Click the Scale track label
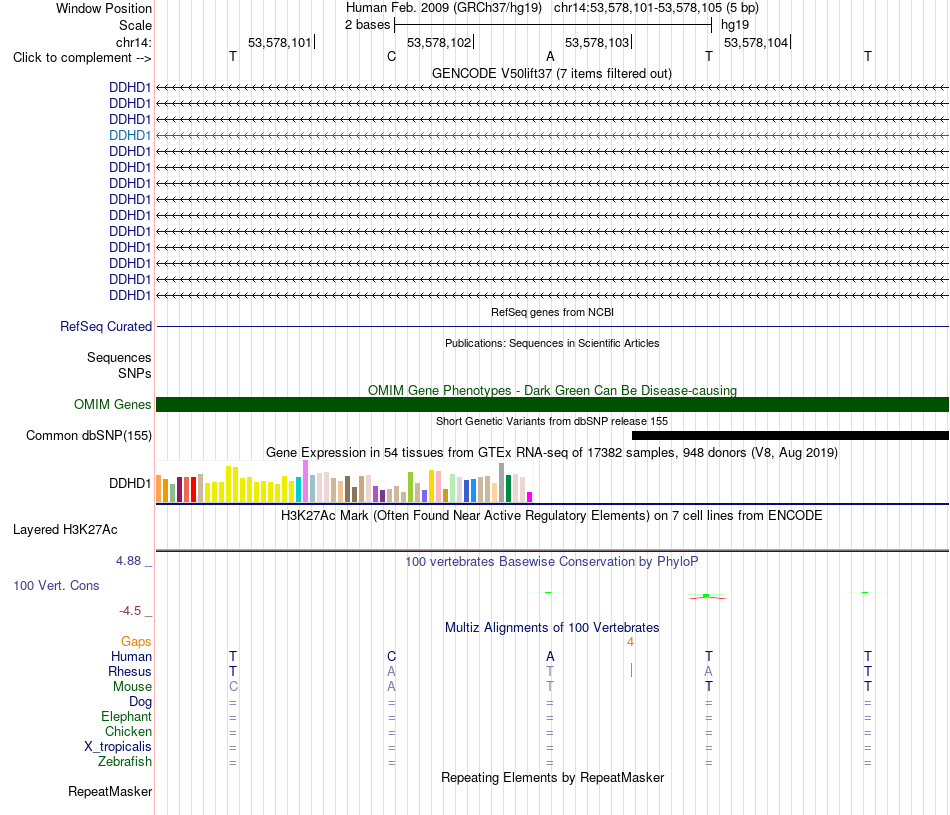 tap(135, 25)
